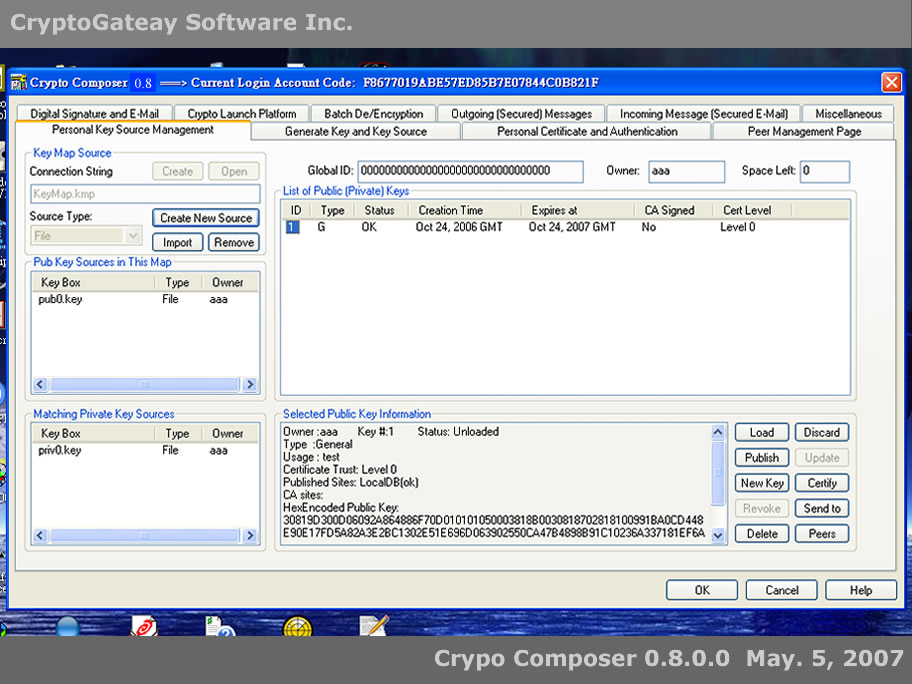Select the pub0.key row
The image size is (912, 684).
point(145,299)
